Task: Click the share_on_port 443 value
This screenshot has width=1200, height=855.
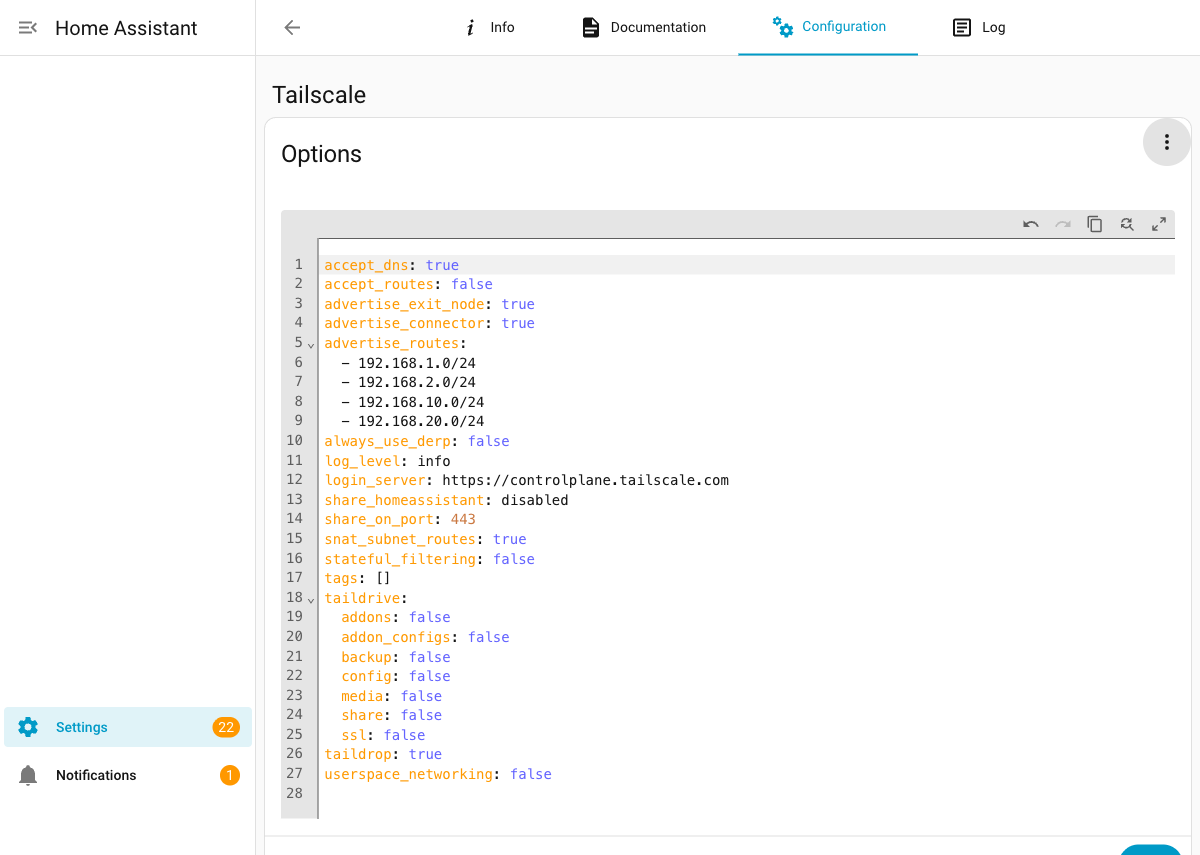Action: [464, 519]
